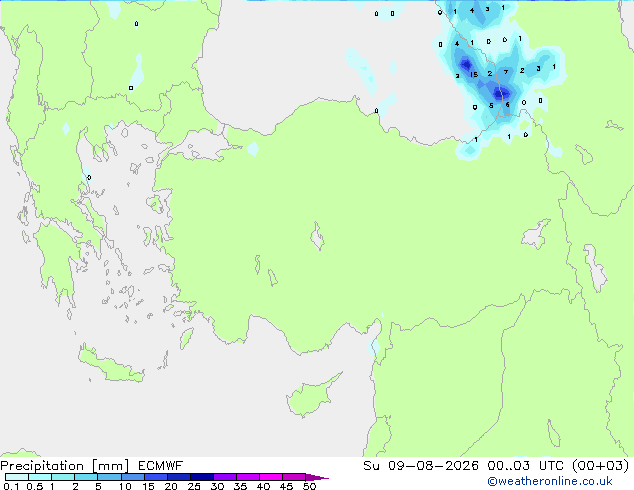This screenshot has height=490, width=634.
Task: Click the '35' legend scale label
Action: (240, 486)
